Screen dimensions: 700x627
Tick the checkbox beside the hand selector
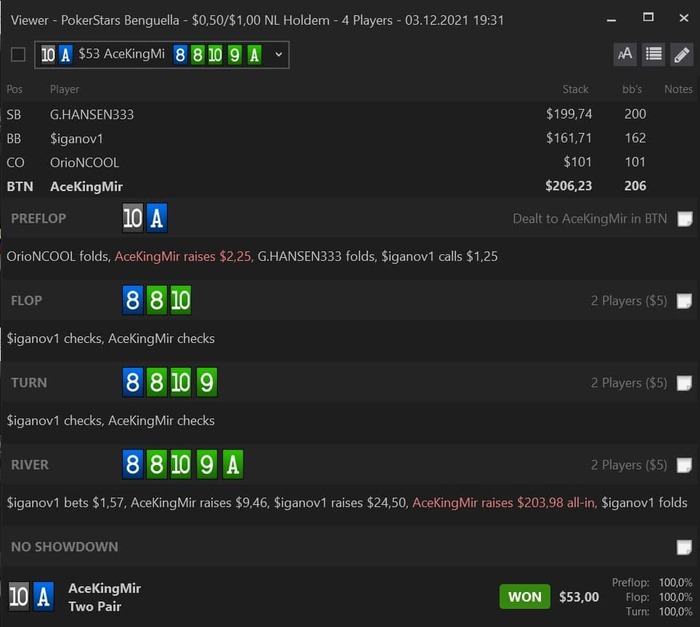pyautogui.click(x=18, y=54)
